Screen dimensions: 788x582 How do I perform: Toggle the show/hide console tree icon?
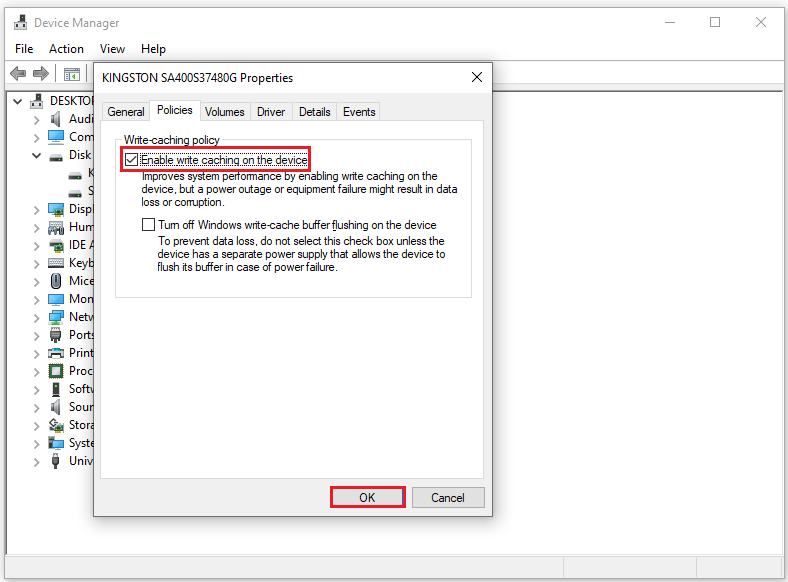[72, 74]
